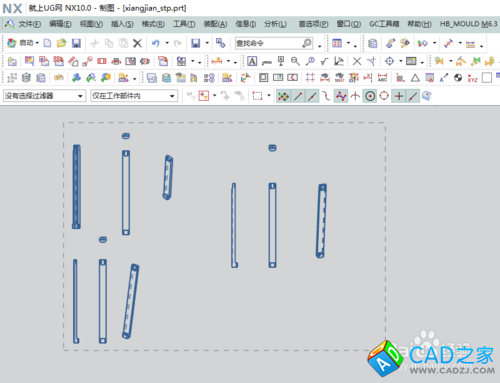Click the Datum Feature Symbol icon
500x383 pixels.
tap(281, 61)
